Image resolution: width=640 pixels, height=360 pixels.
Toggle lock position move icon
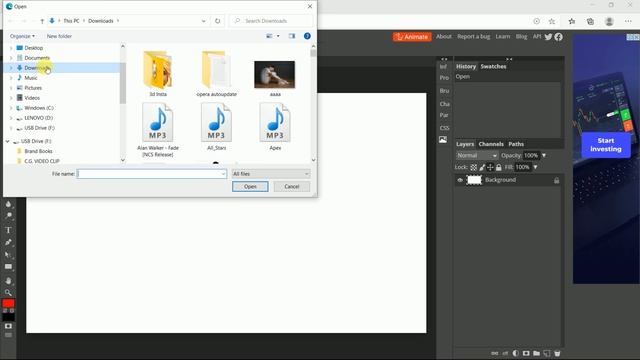[490, 167]
